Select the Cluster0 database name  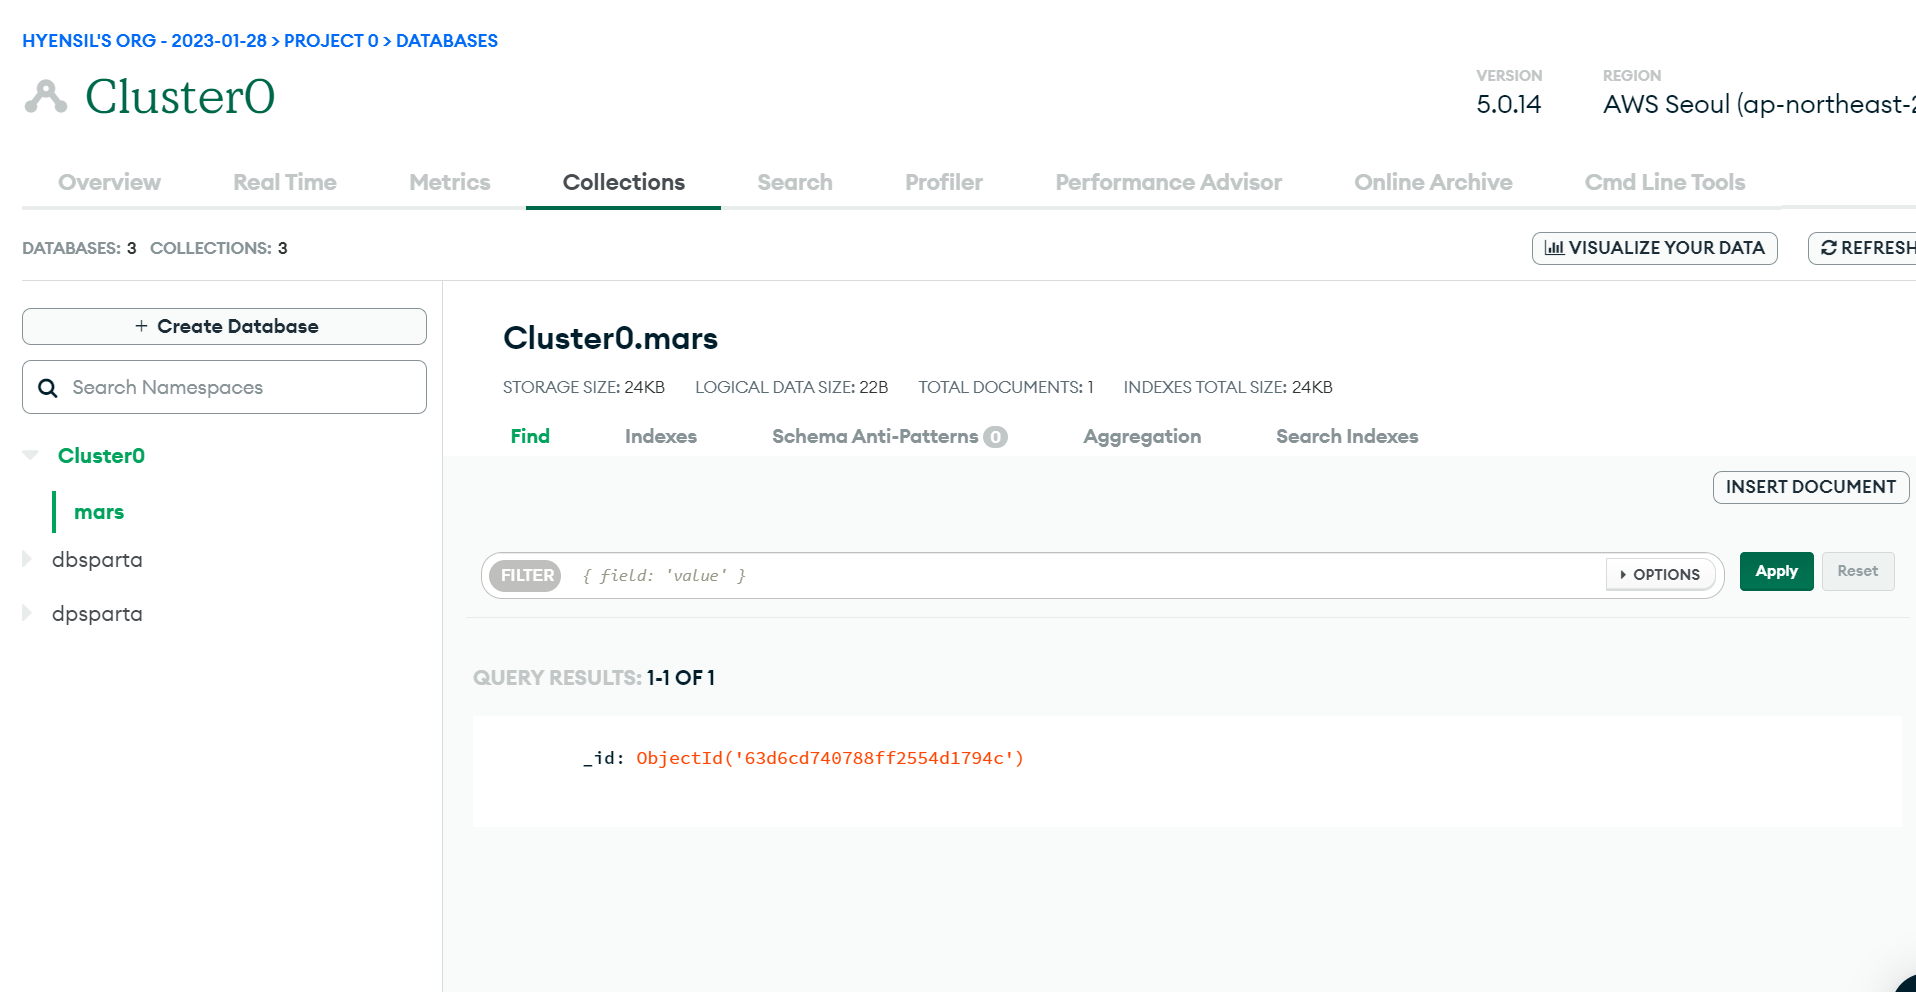pos(101,456)
